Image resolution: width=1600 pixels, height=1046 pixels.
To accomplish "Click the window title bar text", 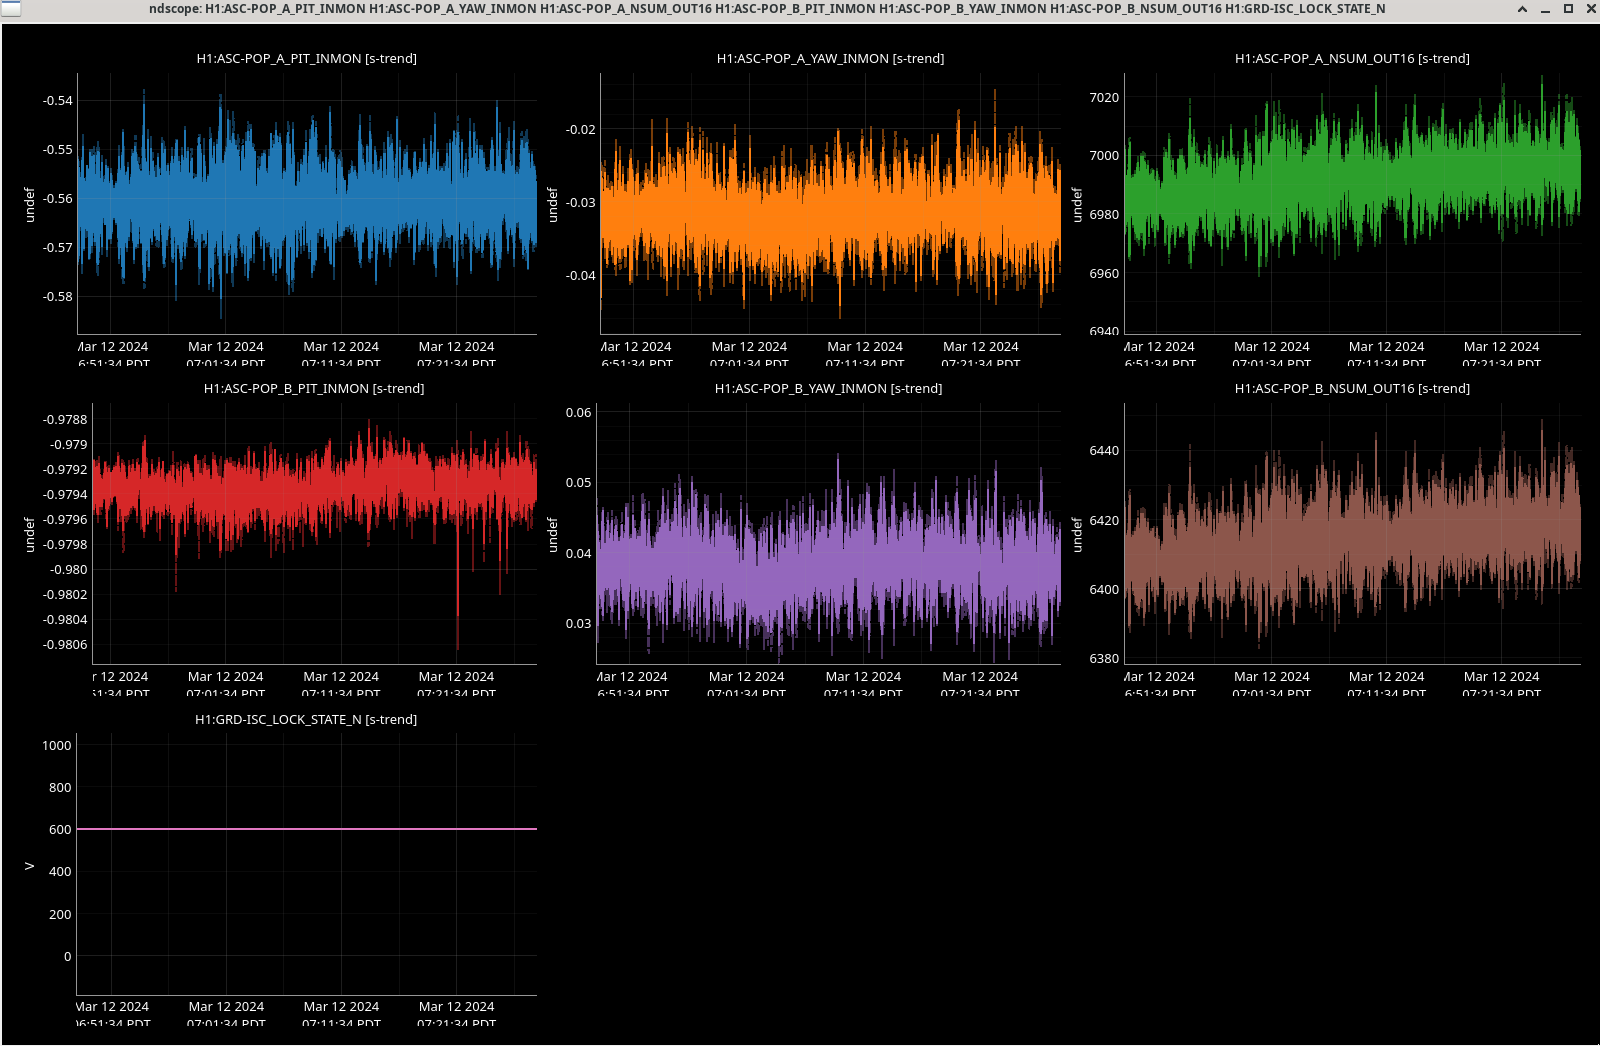I will [x=766, y=9].
